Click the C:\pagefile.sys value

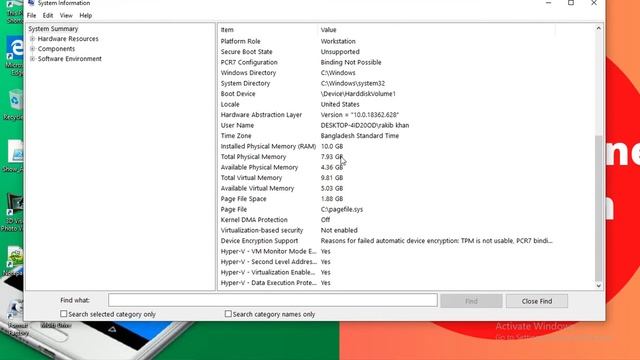(342, 209)
